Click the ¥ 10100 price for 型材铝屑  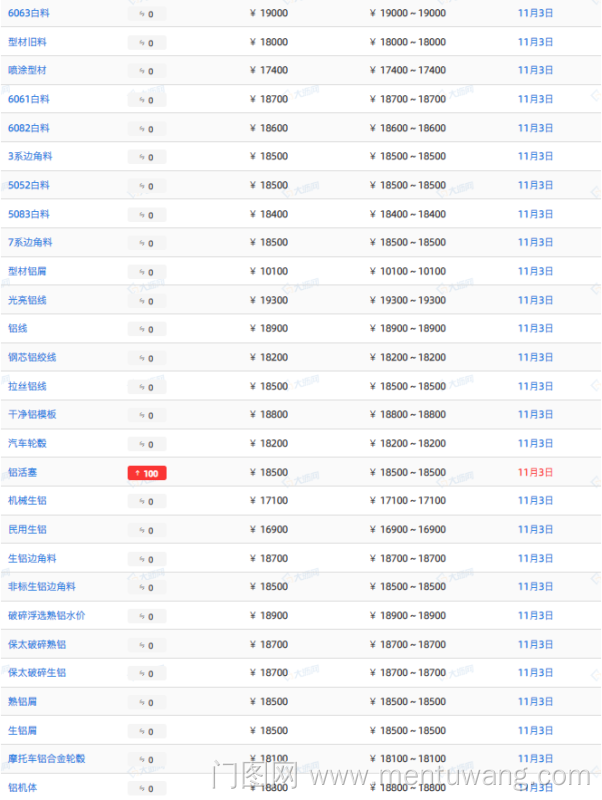(268, 271)
